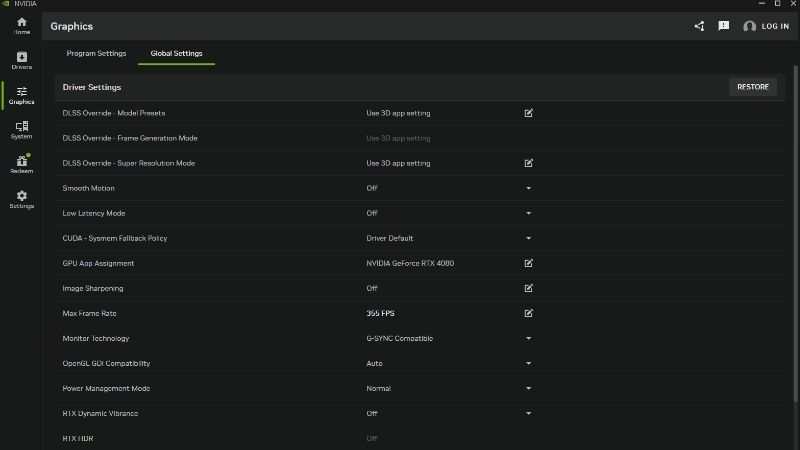Click the NVIDIA logo in title bar
This screenshot has height=450, width=800.
tap(6, 4)
